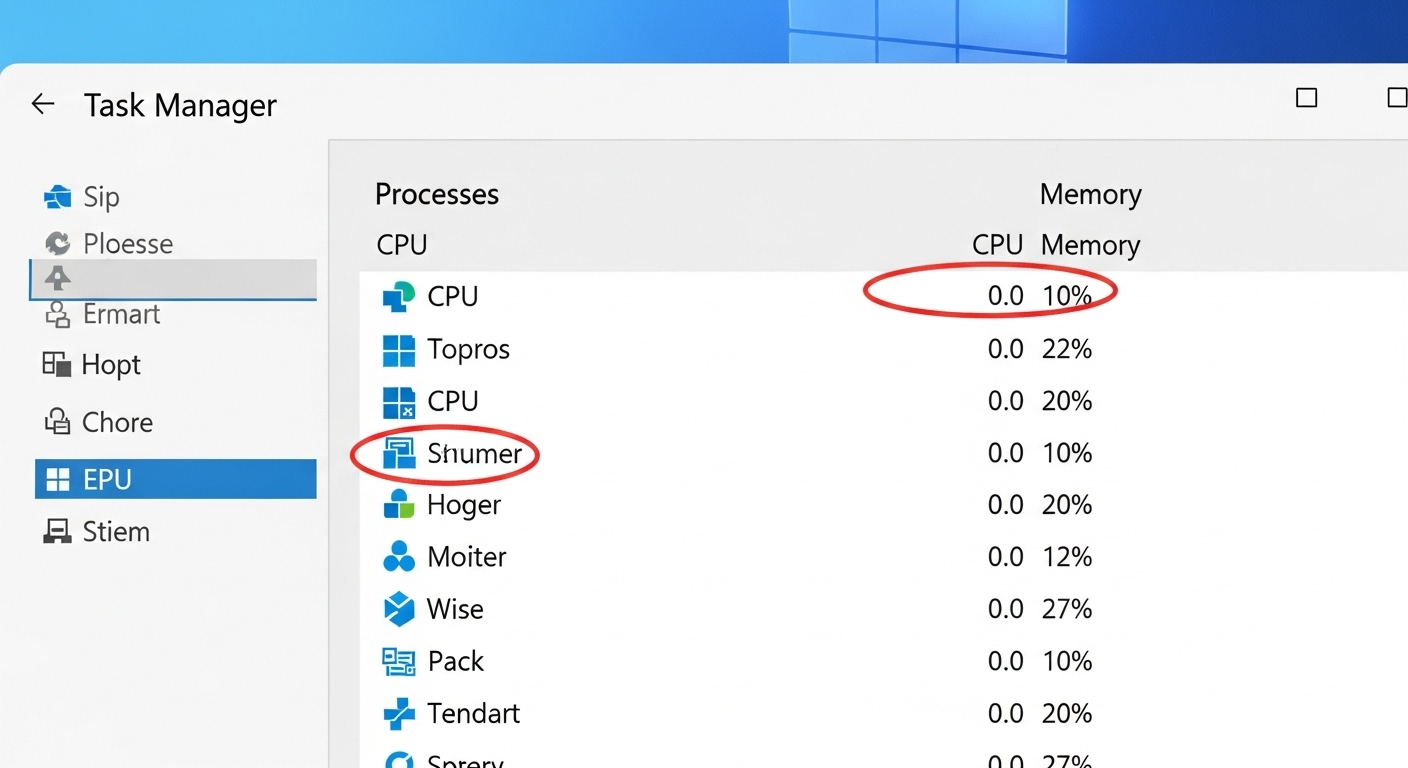The height and width of the screenshot is (768, 1408).
Task: Sort processes by the Memory column header
Action: point(1090,244)
